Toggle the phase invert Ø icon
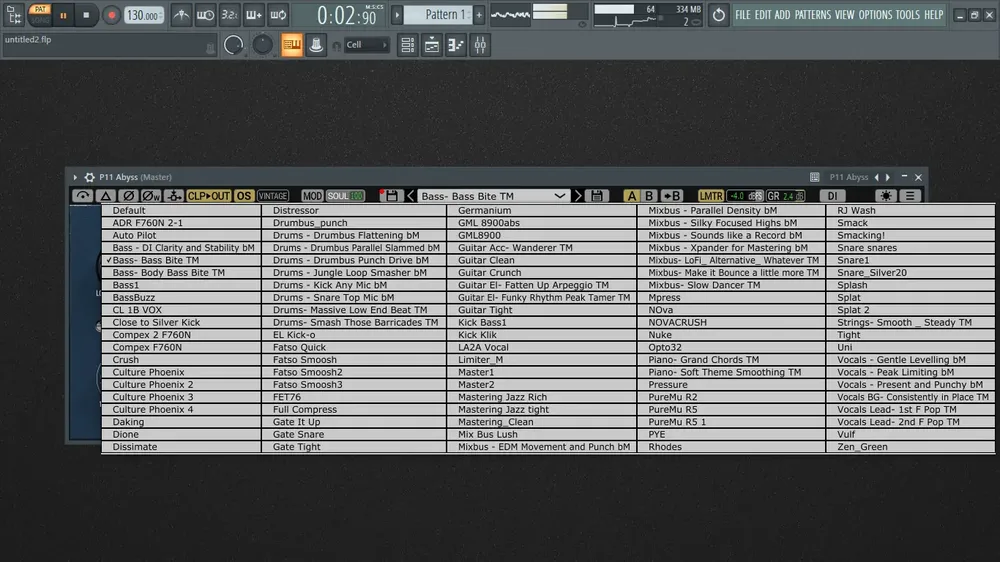 pos(128,196)
